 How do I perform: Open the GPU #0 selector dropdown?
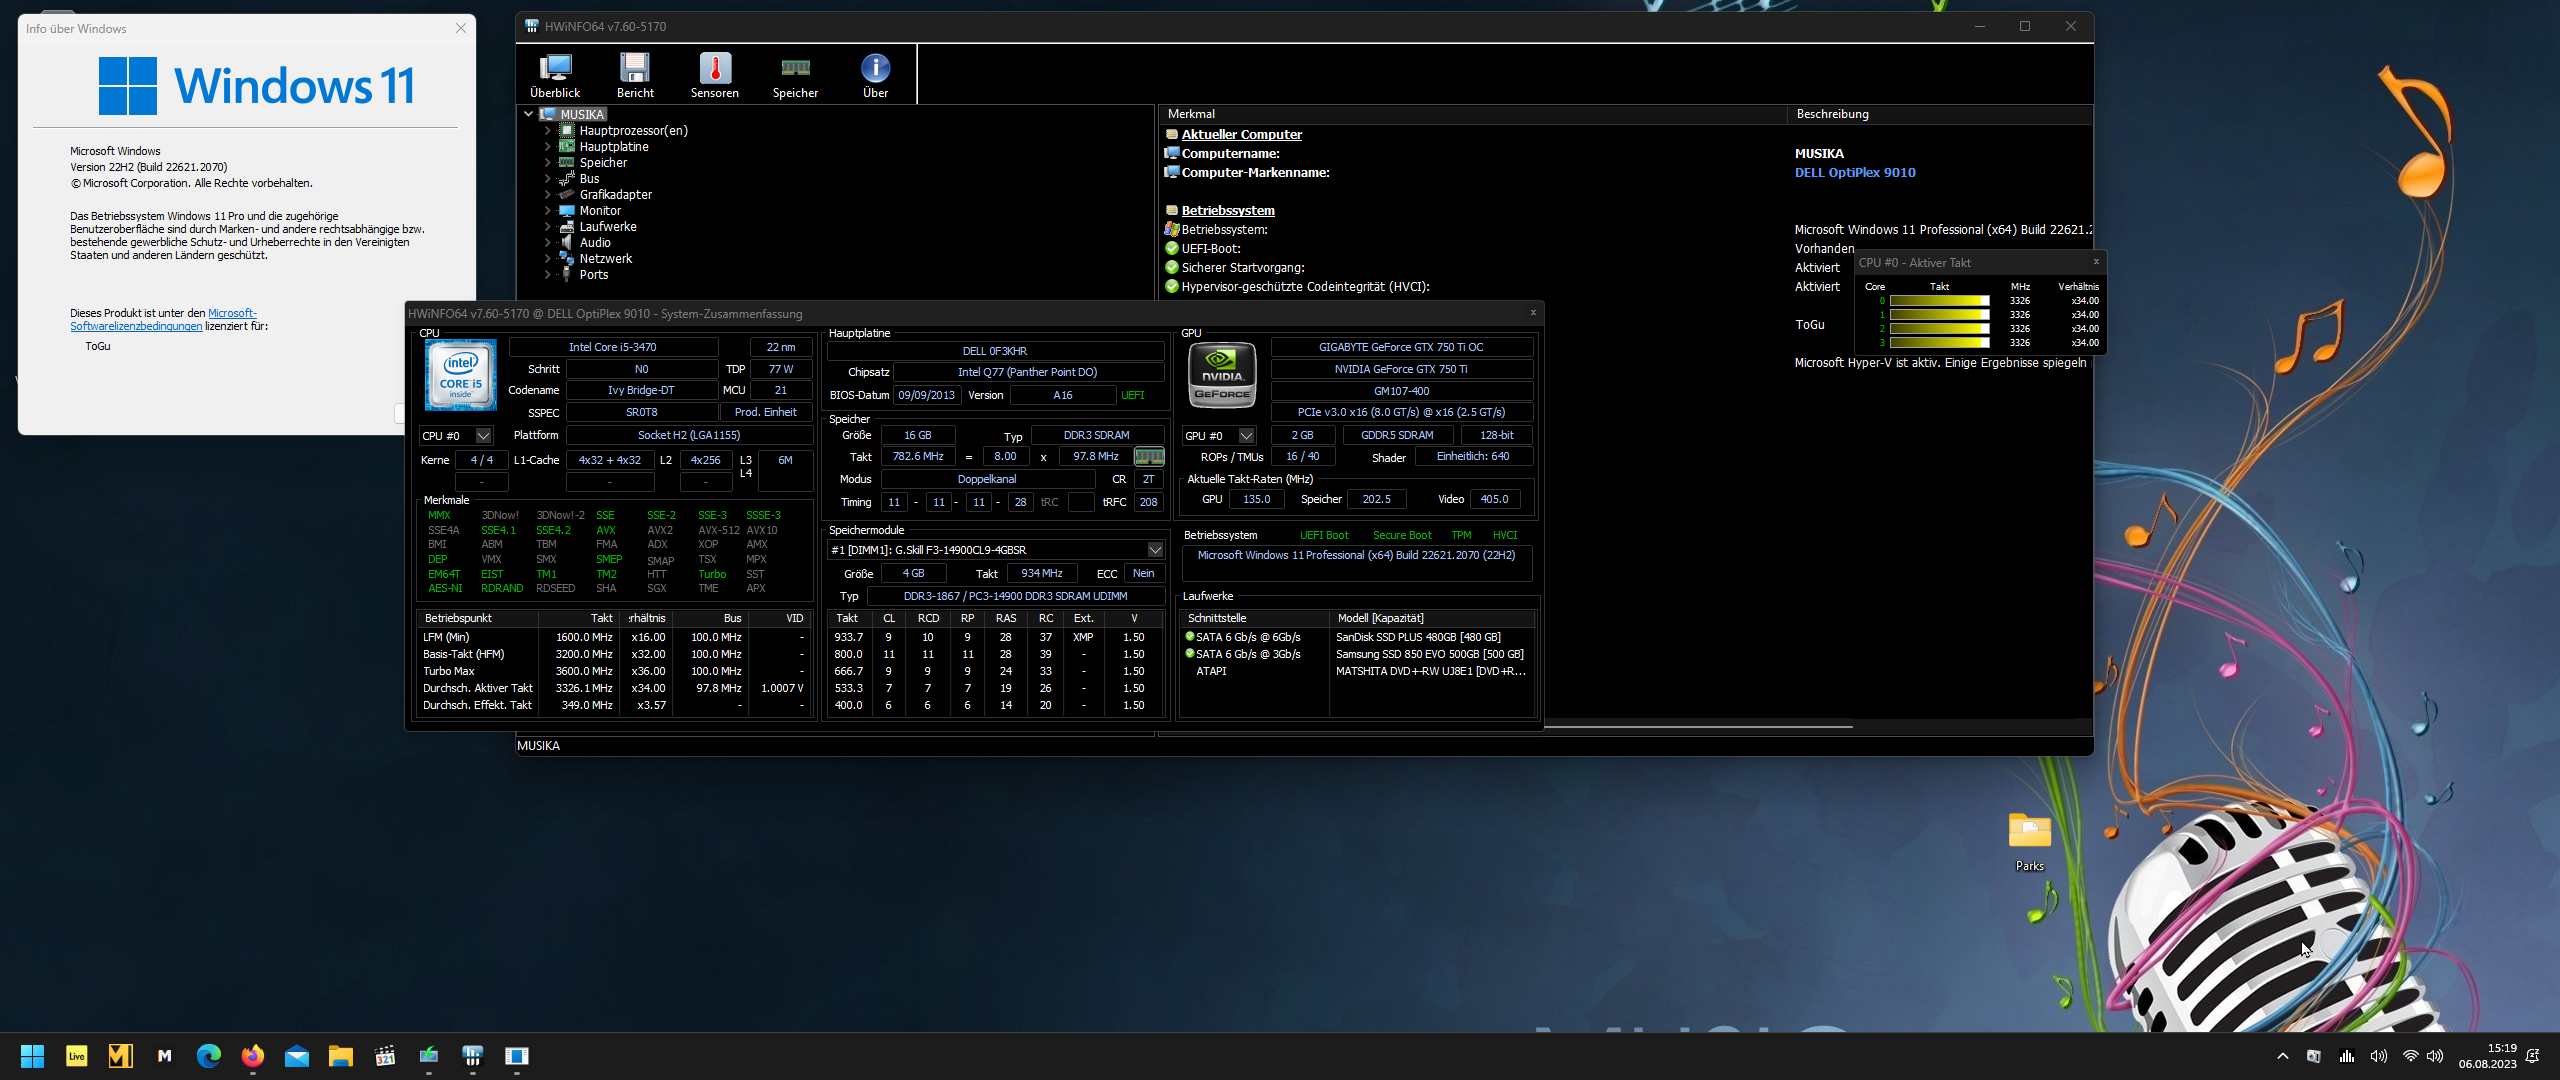pyautogui.click(x=1247, y=436)
